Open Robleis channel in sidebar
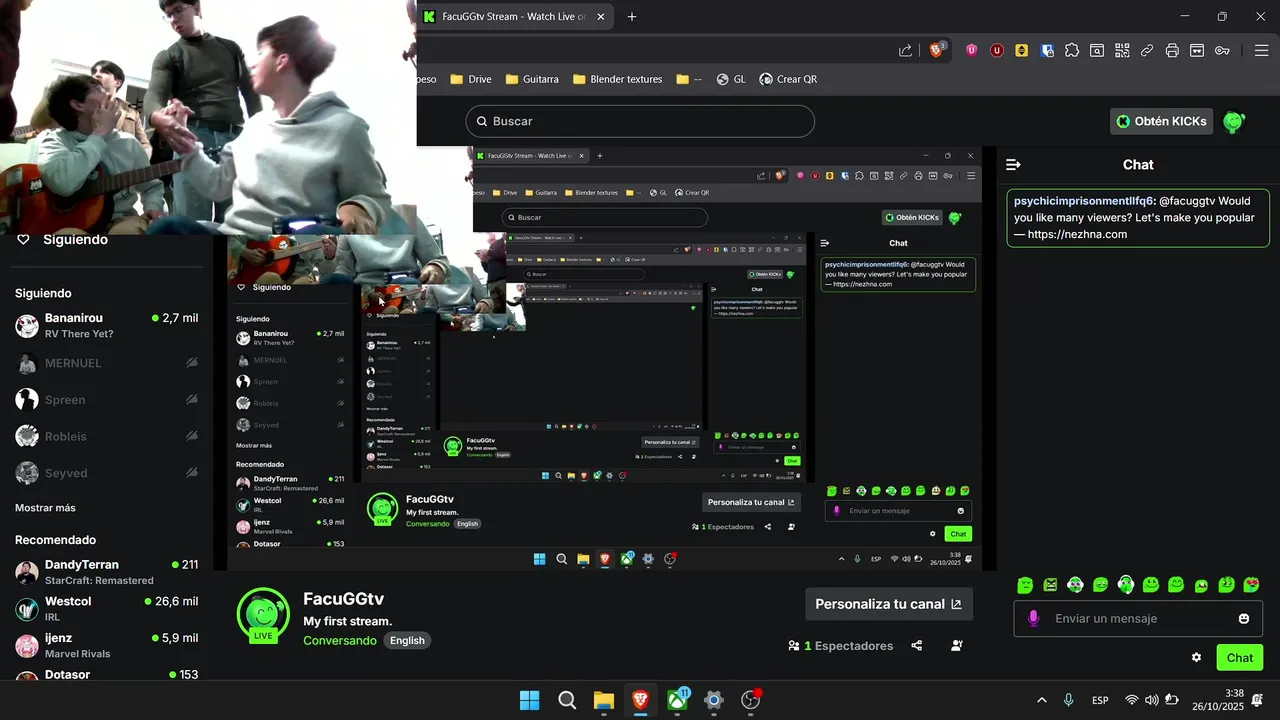Image resolution: width=1280 pixels, height=720 pixels. point(106,436)
